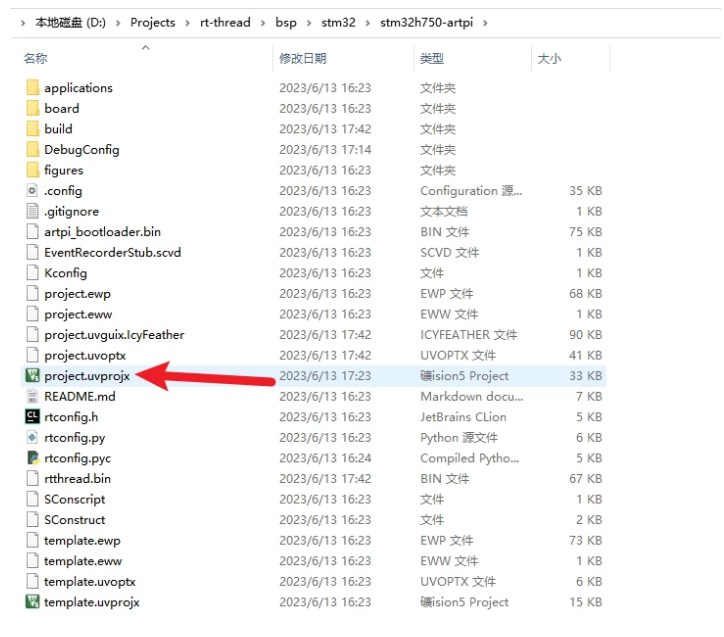The width and height of the screenshot is (724, 637).
Task: Expand chevron after 本地磁盘 (D:) breadcrumb
Action: pos(118,23)
